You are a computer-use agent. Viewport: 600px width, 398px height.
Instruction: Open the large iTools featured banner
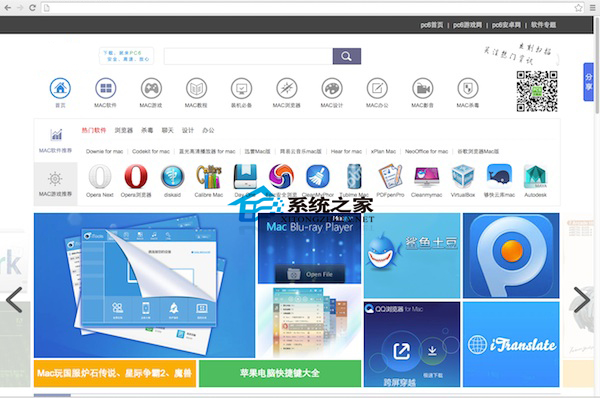coord(144,285)
